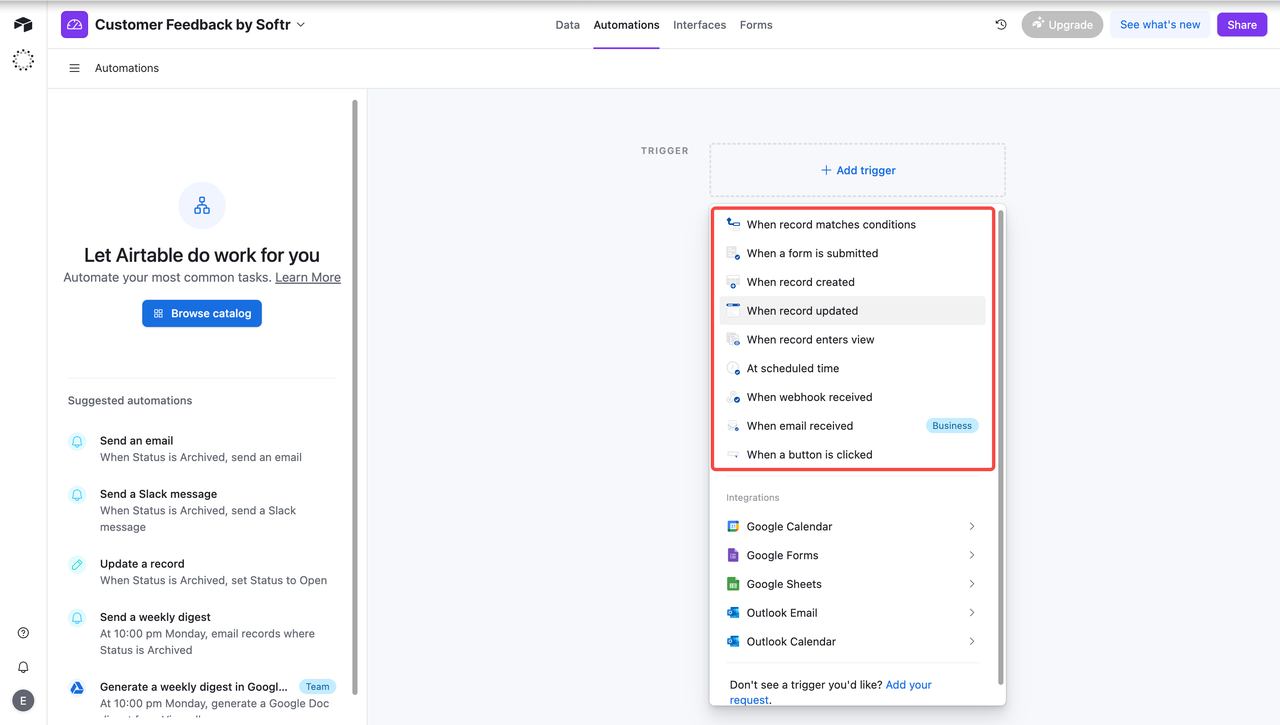Switch to the Interfaces tab
This screenshot has width=1280, height=725.
pos(699,24)
